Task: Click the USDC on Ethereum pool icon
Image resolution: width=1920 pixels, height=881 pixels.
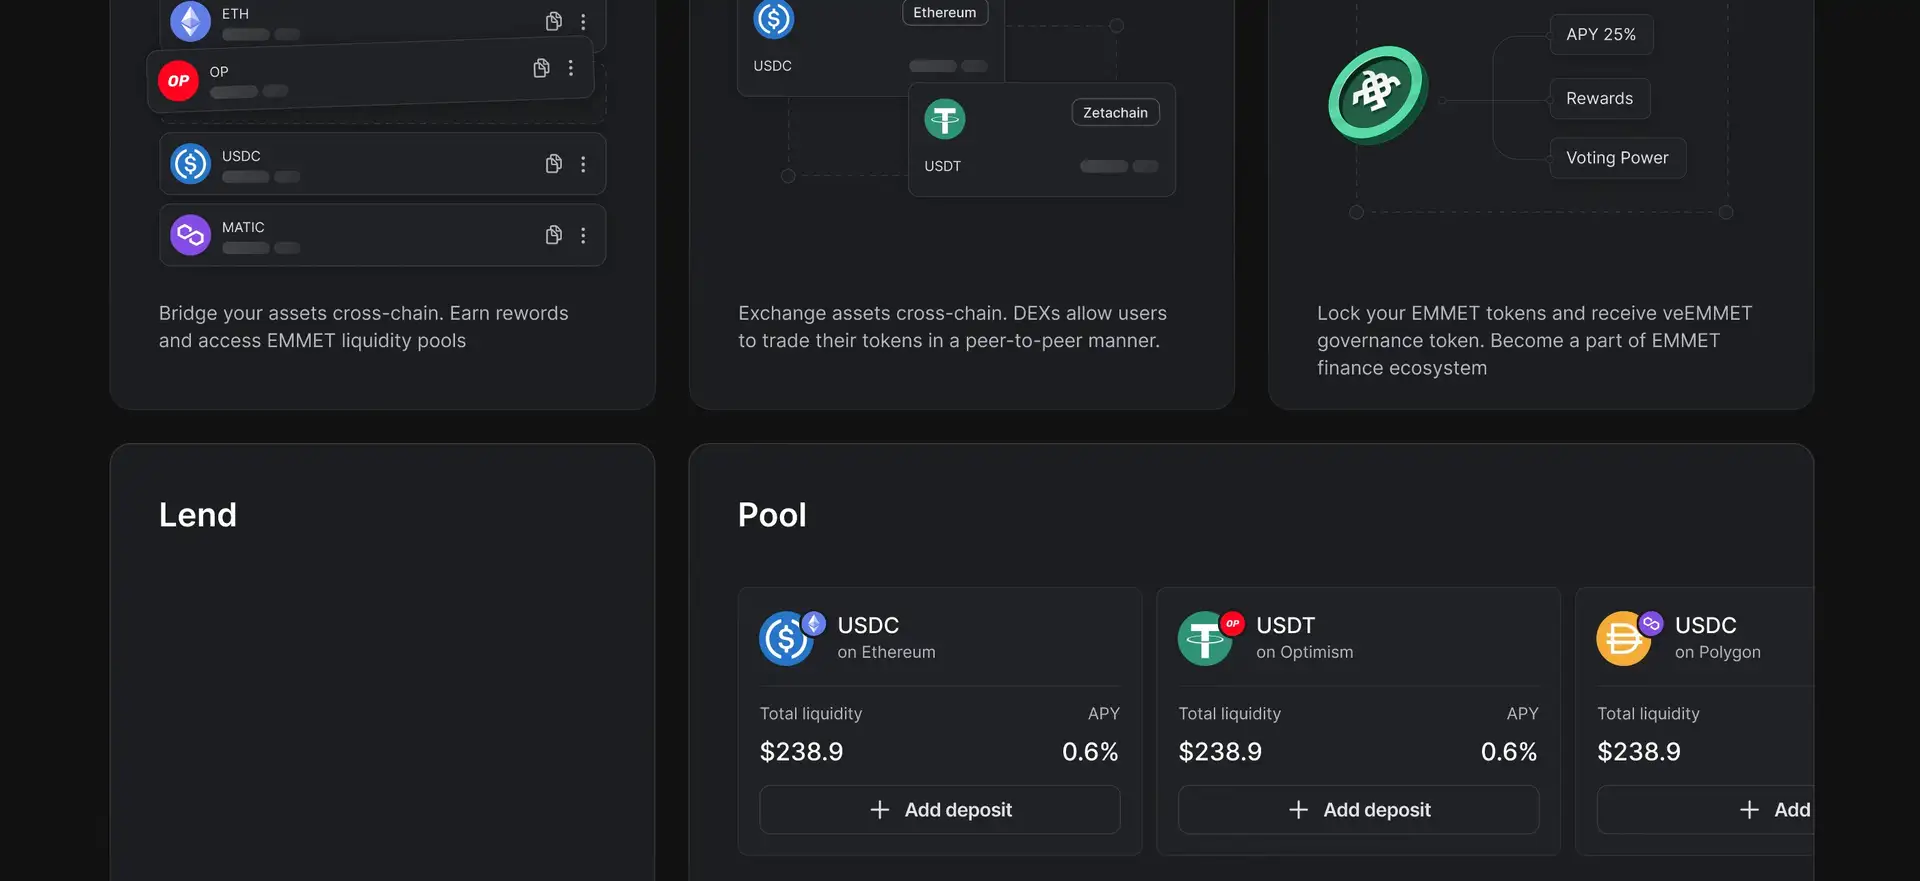Action: click(x=788, y=638)
